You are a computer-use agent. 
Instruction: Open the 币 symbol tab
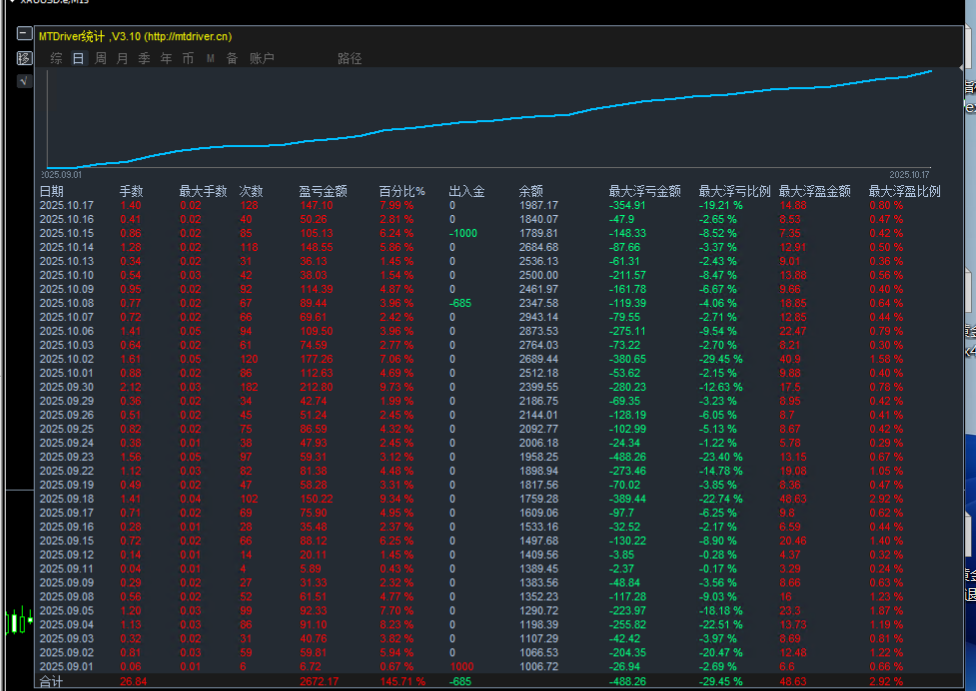(x=188, y=59)
